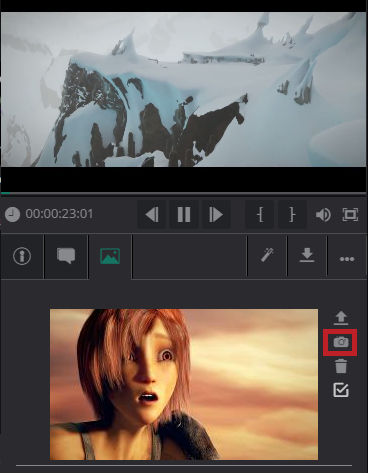Open the info tab

(x=22, y=256)
